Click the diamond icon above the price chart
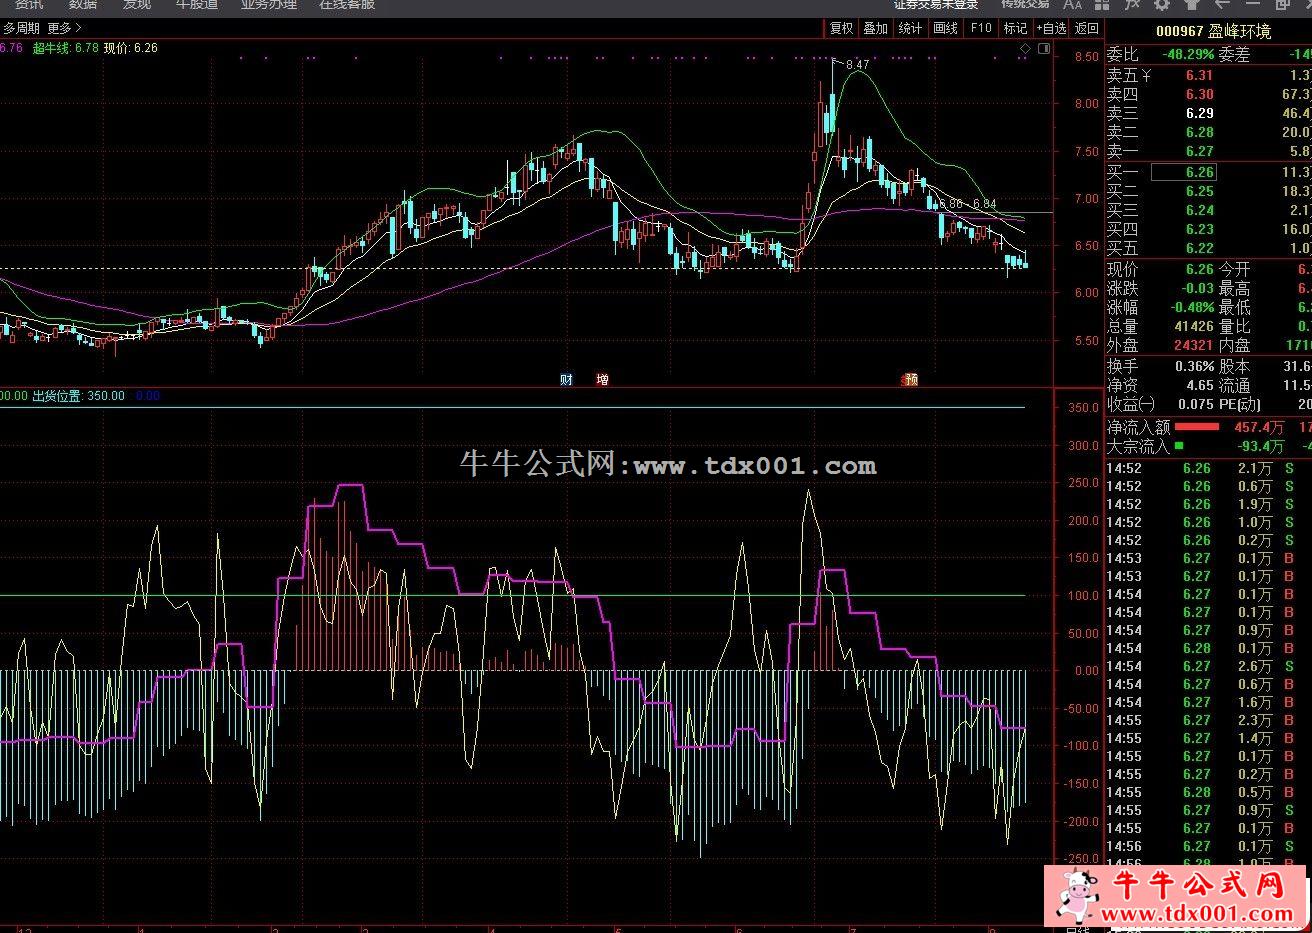 coord(1025,47)
